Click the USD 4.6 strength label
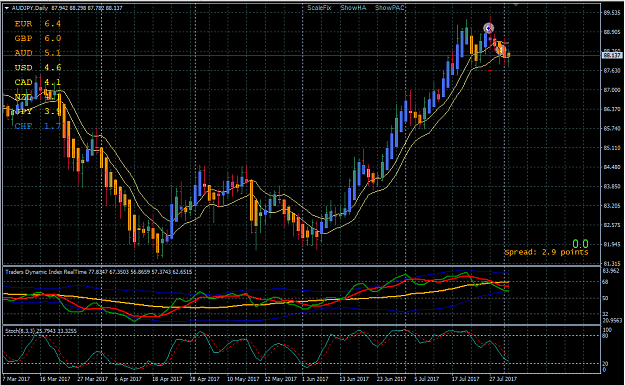Screen dimensions: 625x385 point(38,68)
